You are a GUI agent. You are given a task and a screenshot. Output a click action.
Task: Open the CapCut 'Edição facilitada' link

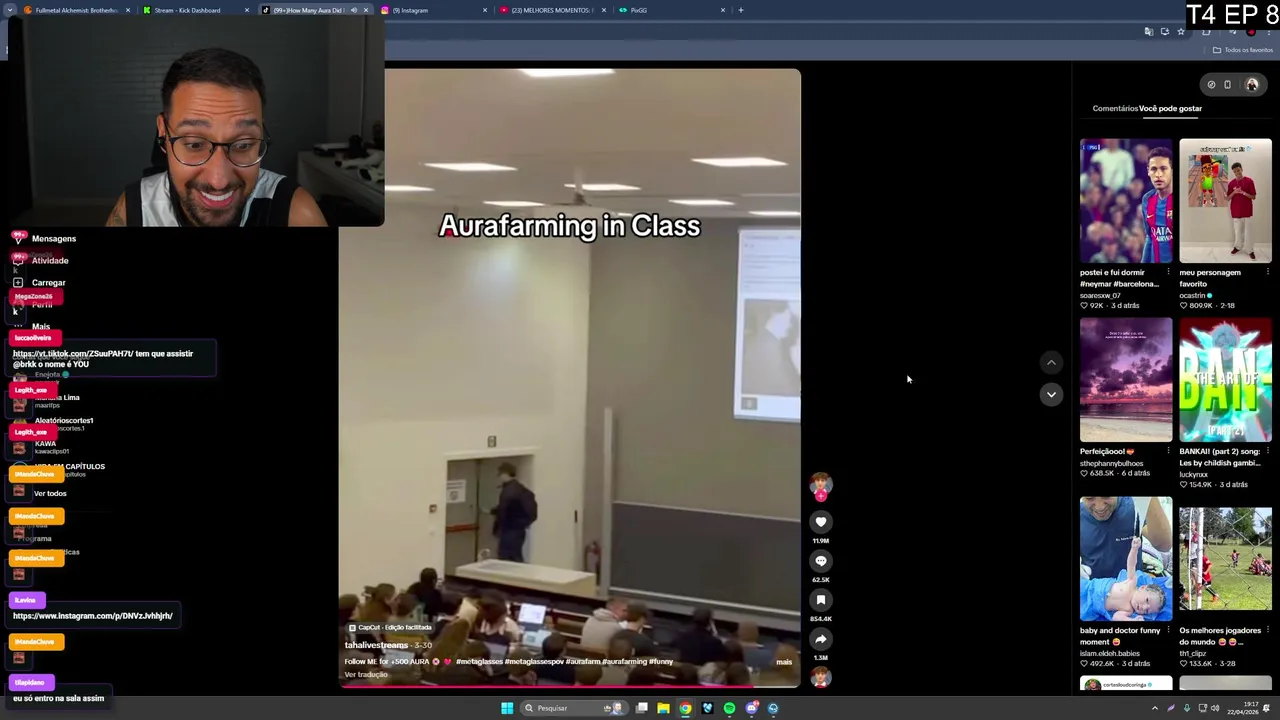coord(390,628)
